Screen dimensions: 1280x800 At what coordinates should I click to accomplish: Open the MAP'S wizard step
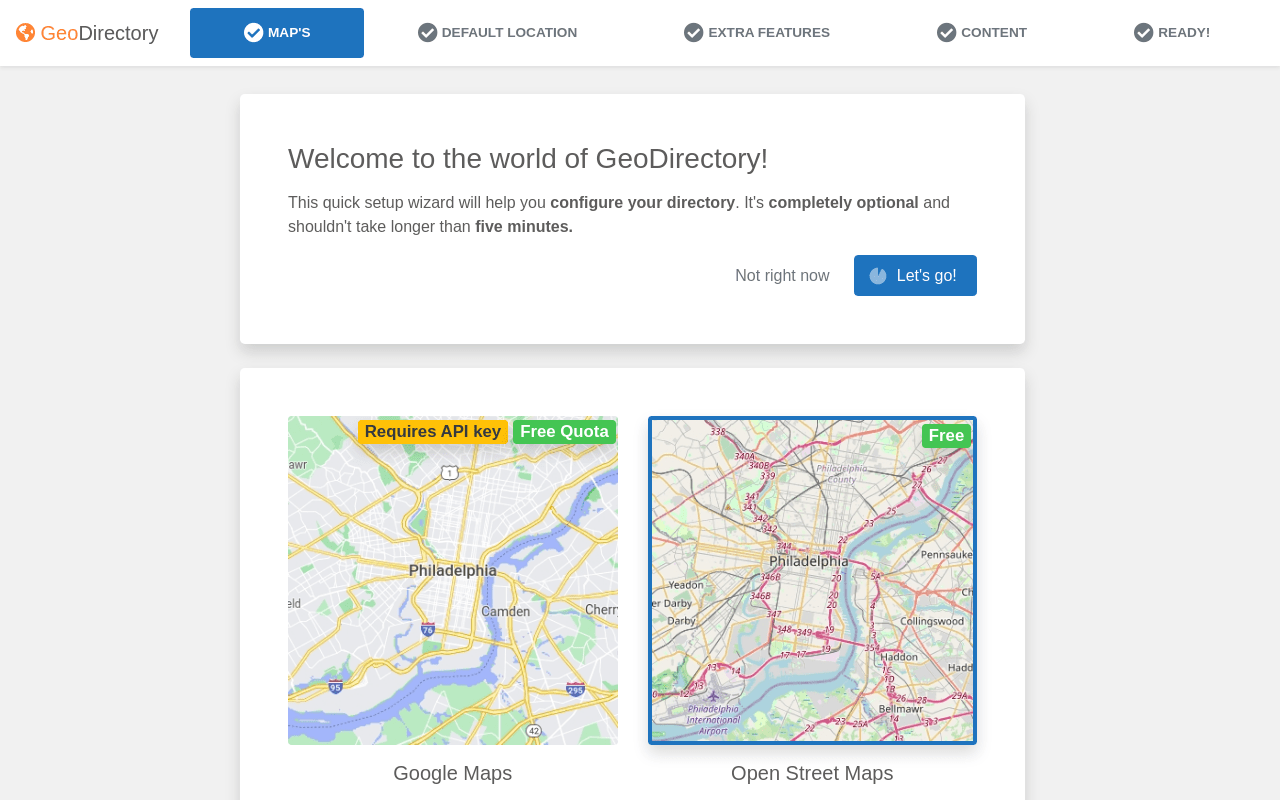[x=277, y=33]
